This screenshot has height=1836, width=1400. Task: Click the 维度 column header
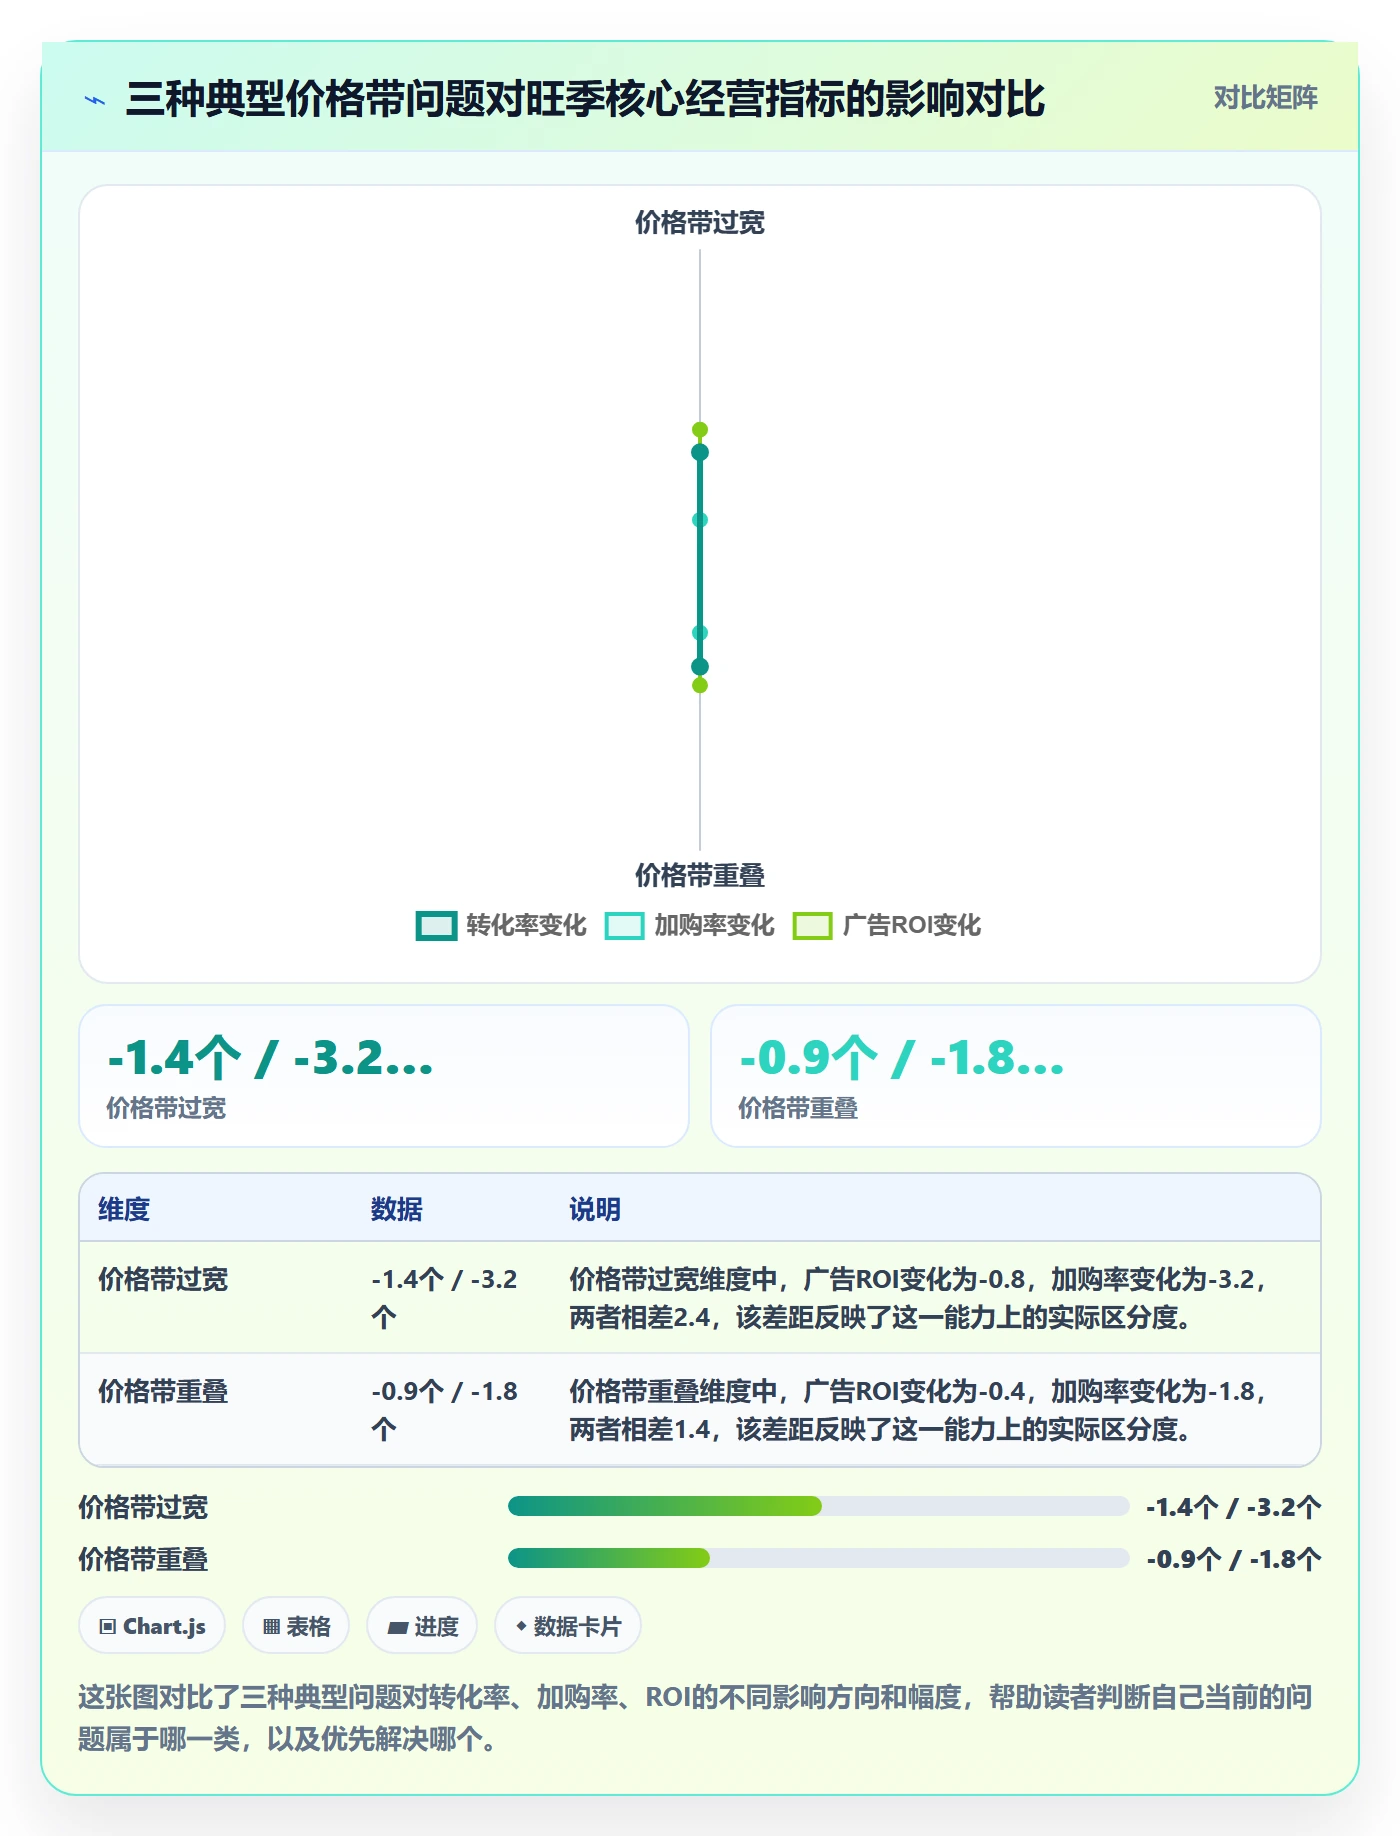pyautogui.click(x=124, y=1209)
